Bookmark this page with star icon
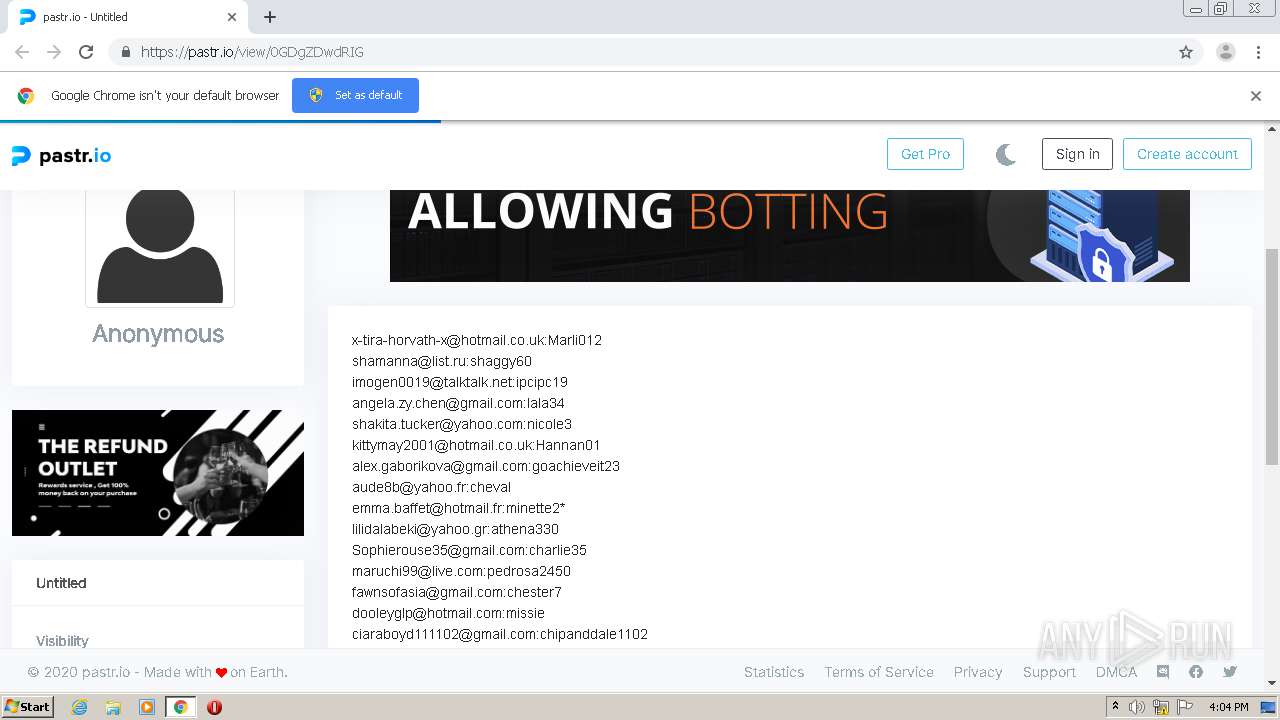The width and height of the screenshot is (1280, 720). [x=1186, y=52]
